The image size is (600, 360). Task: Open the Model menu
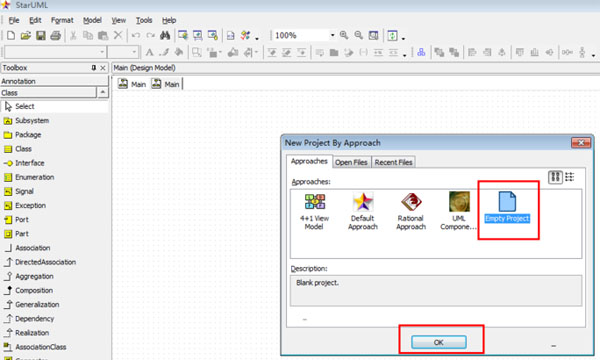92,20
